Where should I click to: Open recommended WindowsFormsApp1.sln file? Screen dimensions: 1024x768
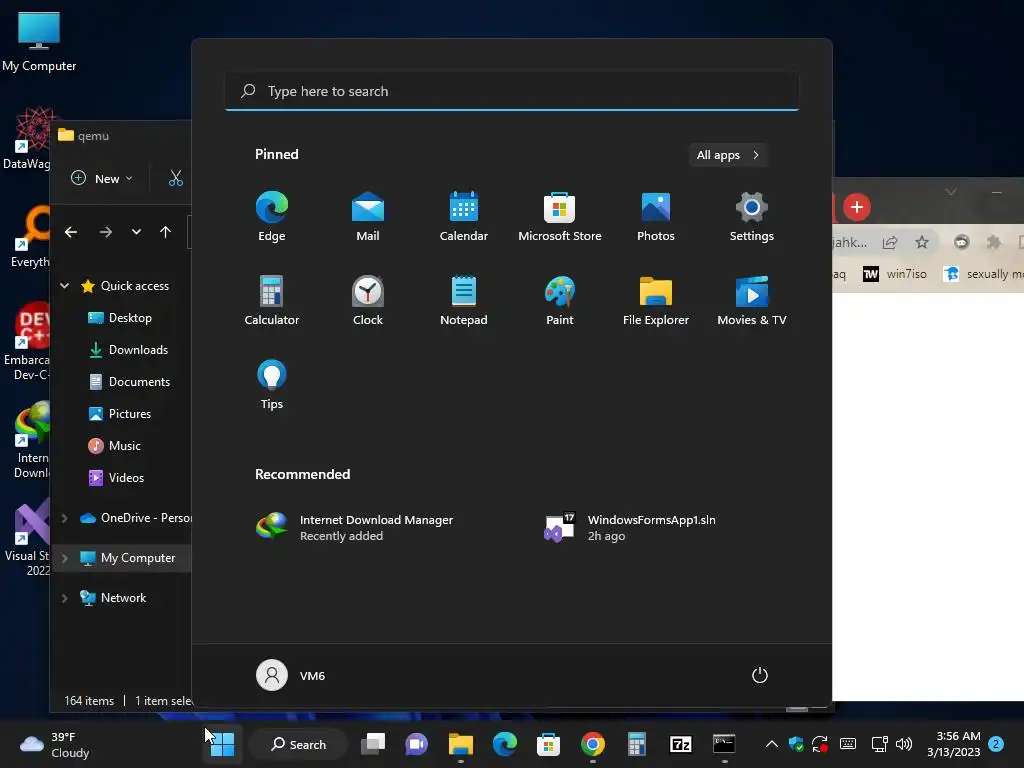coord(630,528)
